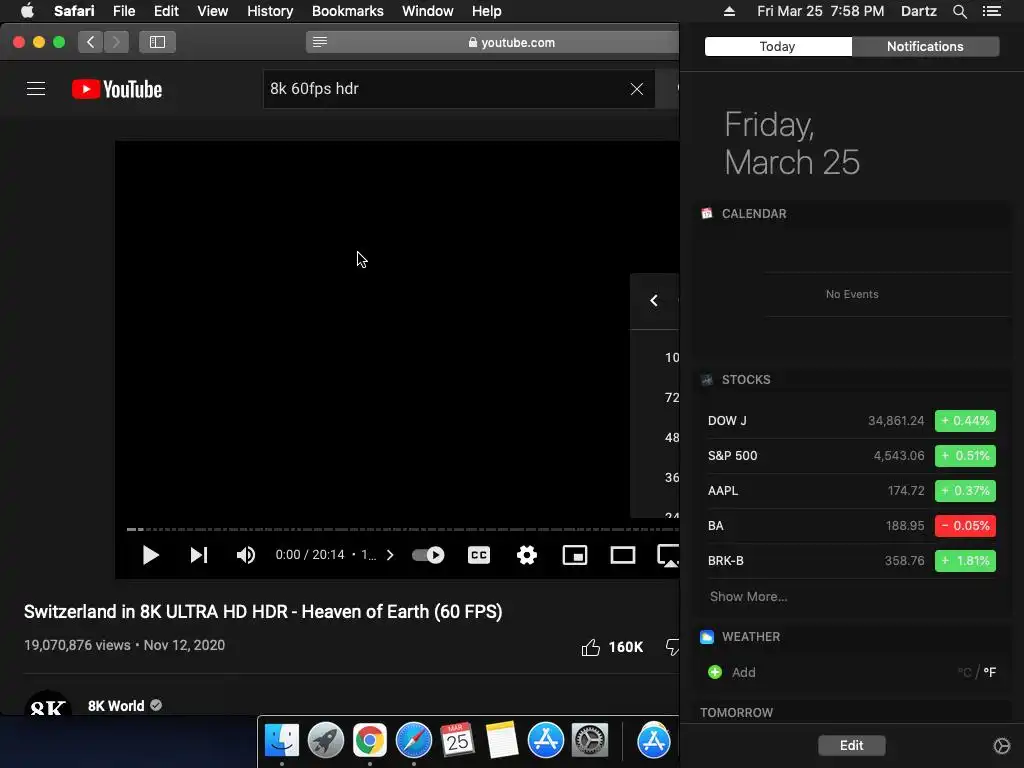Switch weather units to °F
The image size is (1024, 768).
click(989, 672)
